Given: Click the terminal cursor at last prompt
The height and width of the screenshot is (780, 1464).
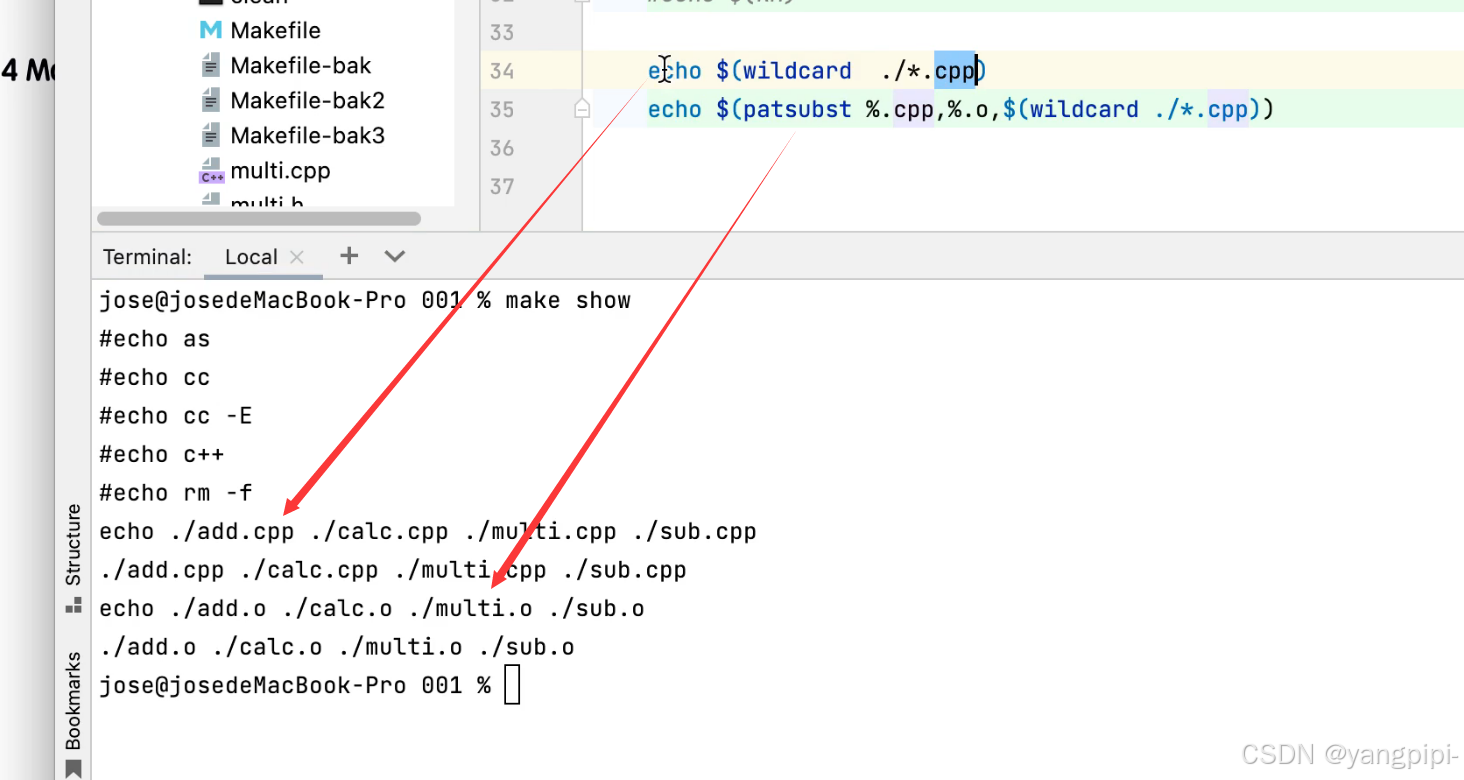Looking at the screenshot, I should (x=512, y=686).
